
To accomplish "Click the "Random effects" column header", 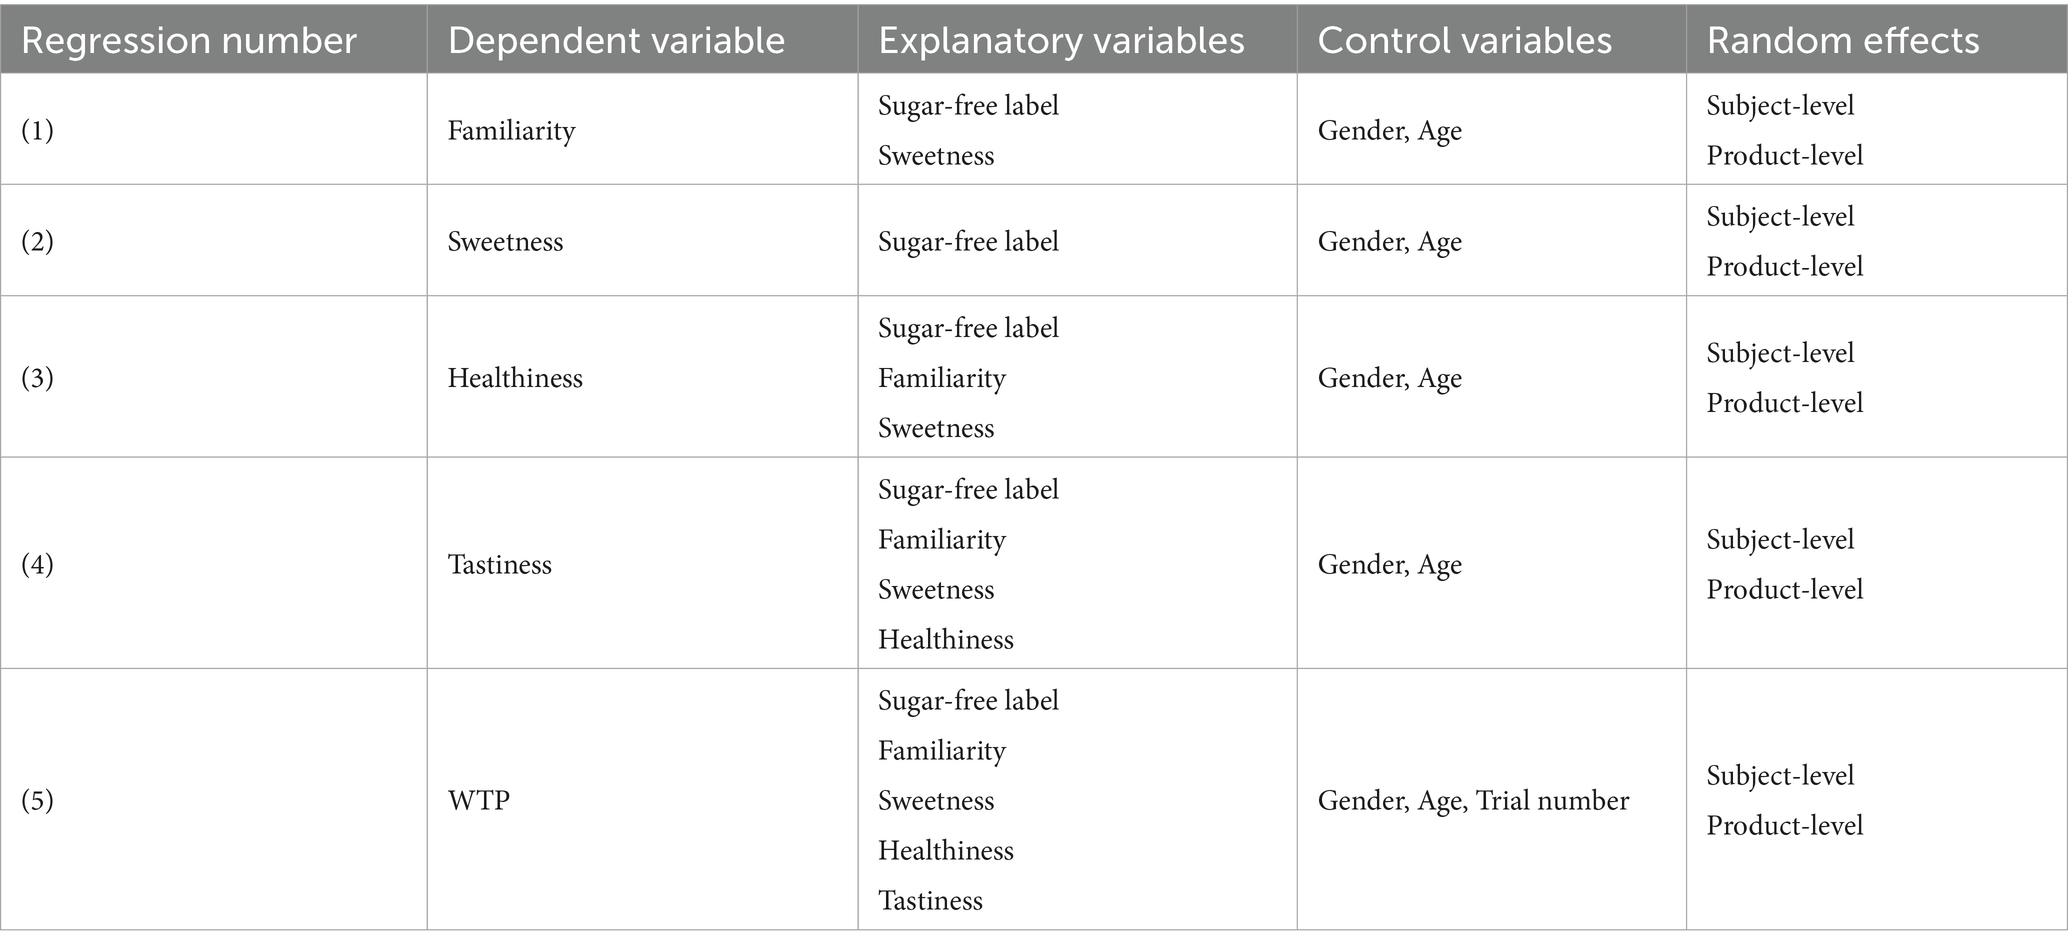I will tap(1842, 41).
